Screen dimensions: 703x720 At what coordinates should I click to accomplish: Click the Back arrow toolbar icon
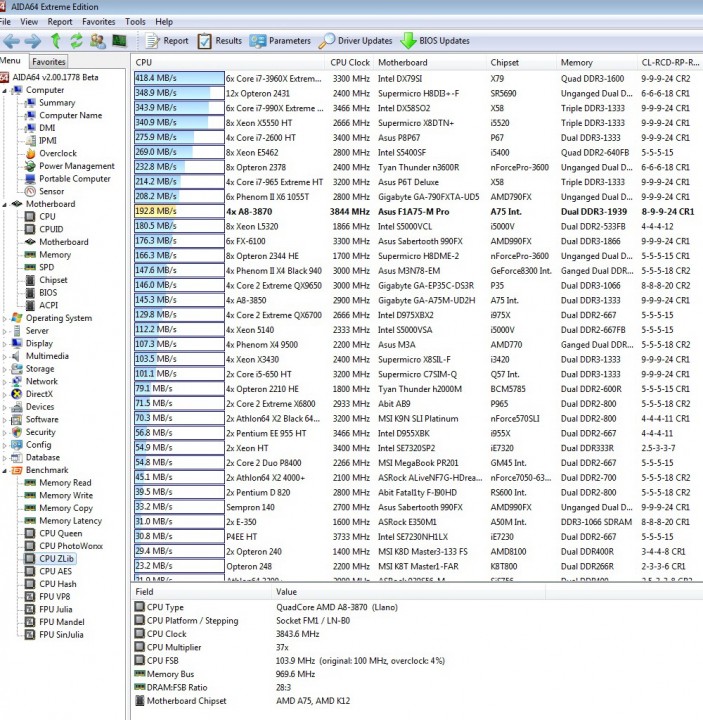point(11,41)
